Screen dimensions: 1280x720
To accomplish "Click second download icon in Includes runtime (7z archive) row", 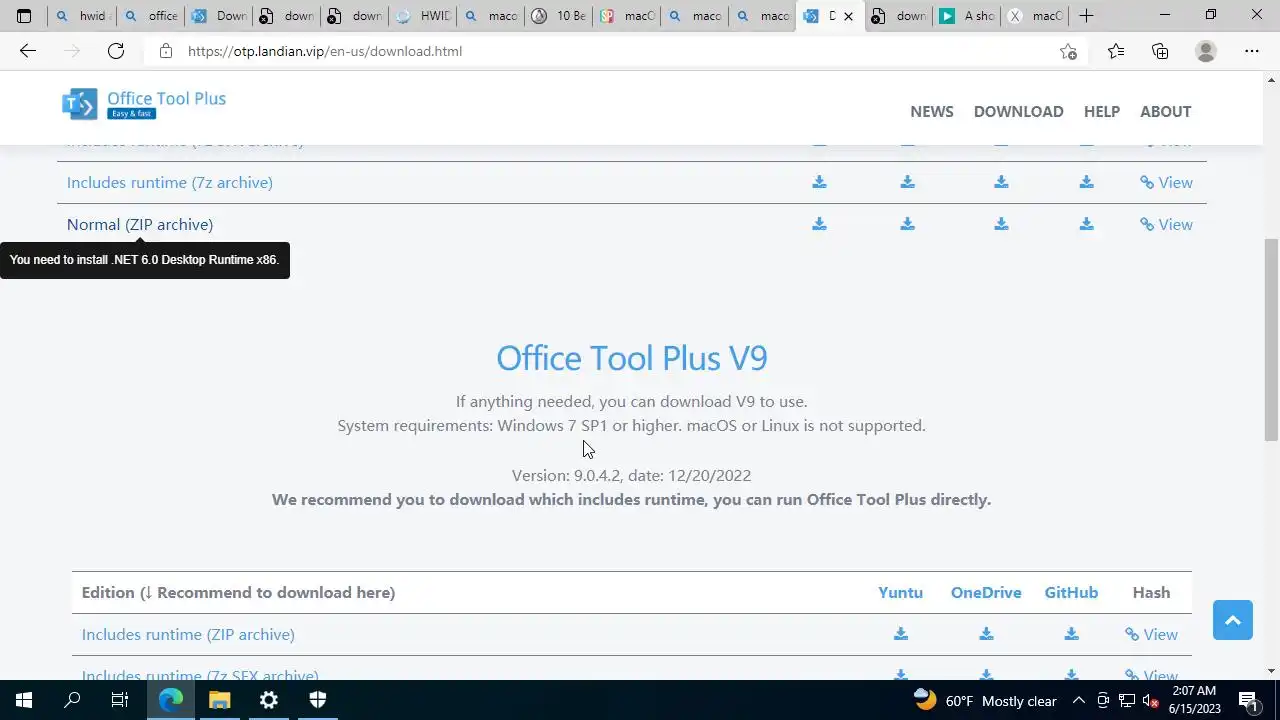I will [x=907, y=182].
